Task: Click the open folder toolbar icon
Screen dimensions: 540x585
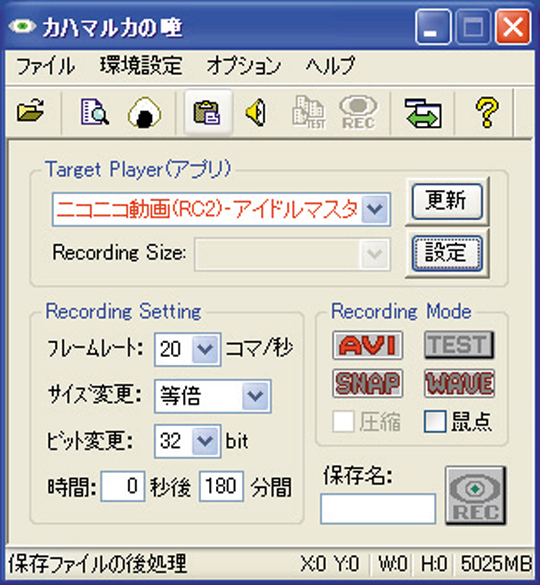Action: click(x=30, y=111)
